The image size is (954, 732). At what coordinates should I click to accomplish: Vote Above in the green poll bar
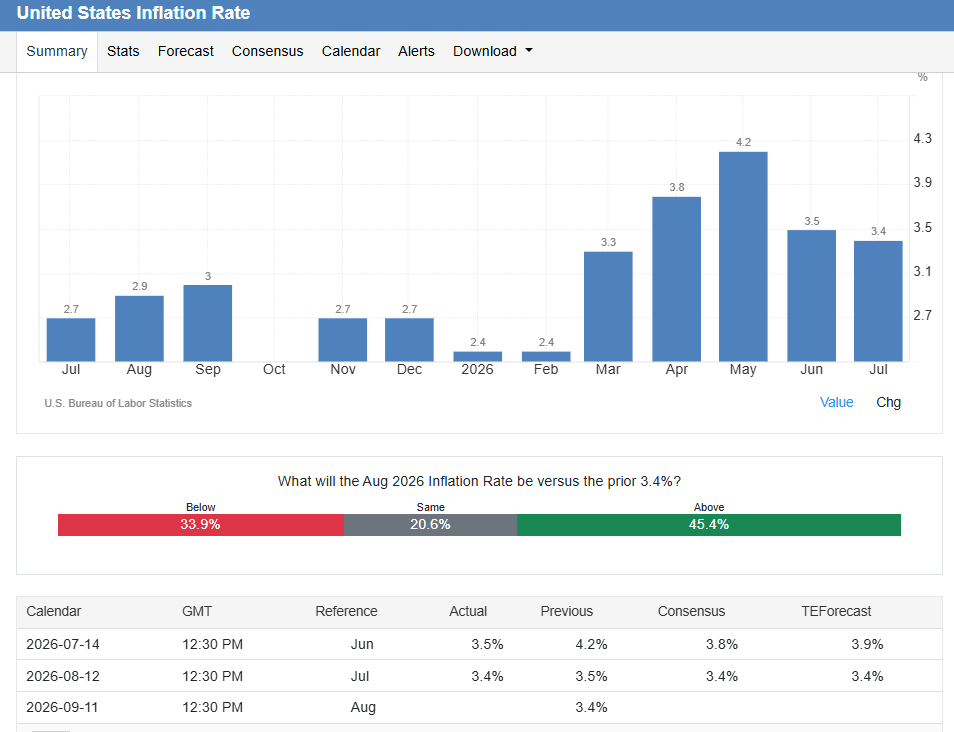(x=709, y=525)
